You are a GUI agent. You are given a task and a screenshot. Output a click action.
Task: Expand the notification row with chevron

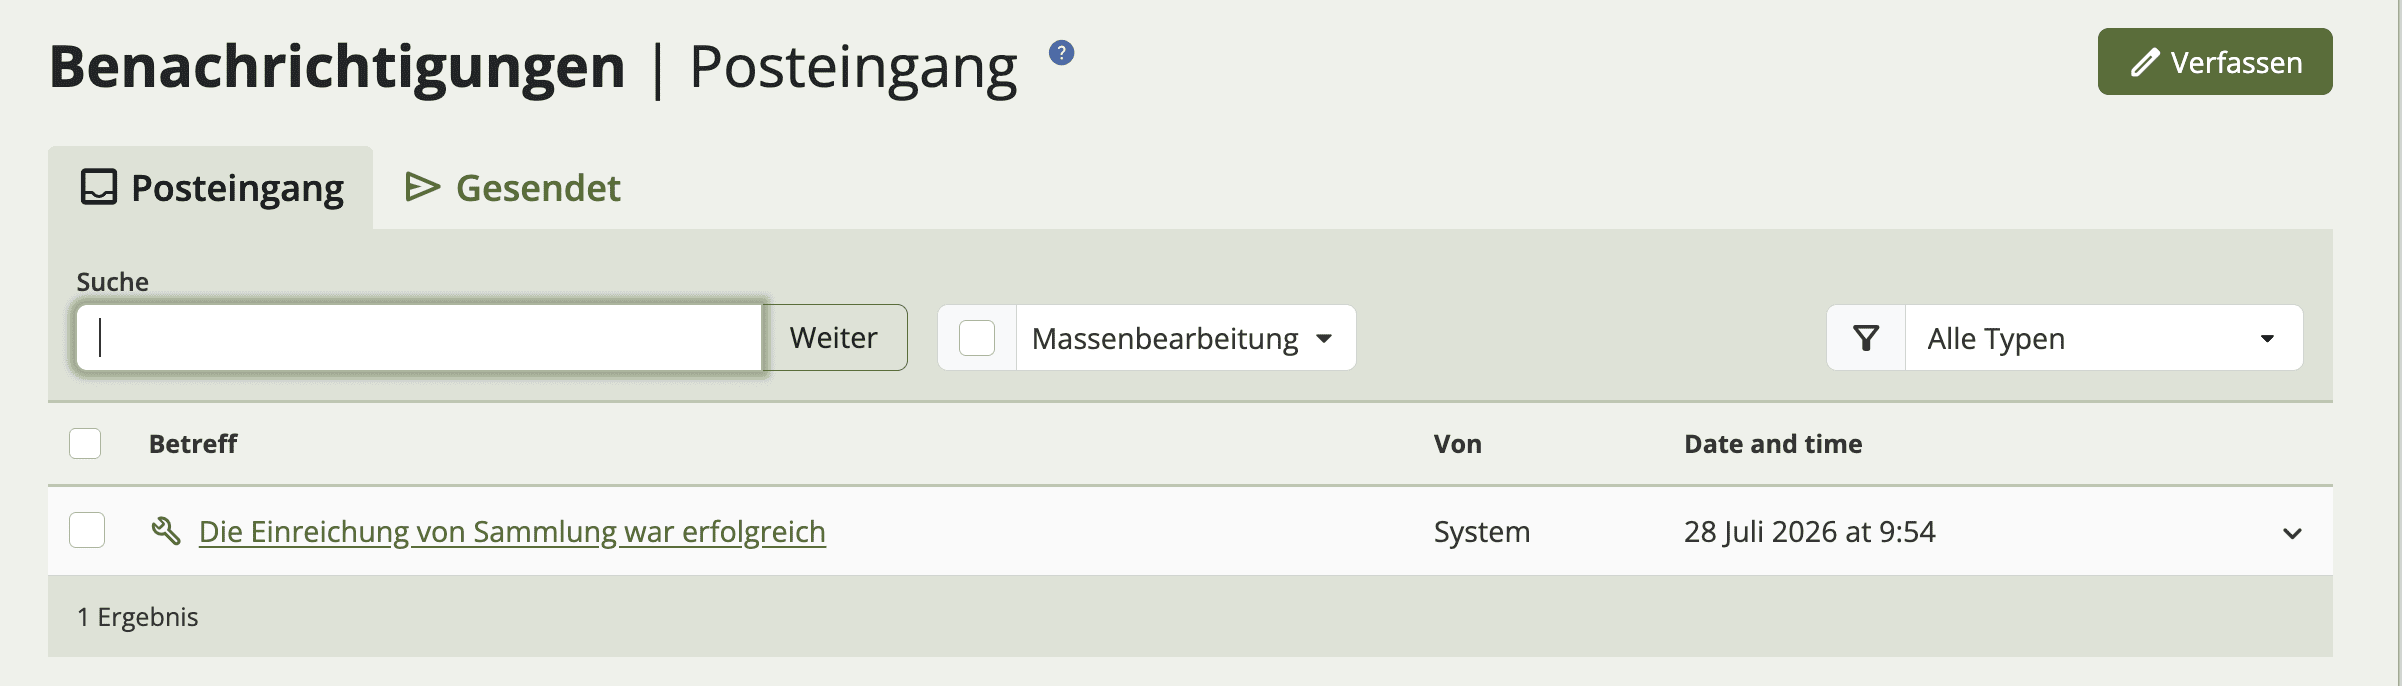(2292, 533)
